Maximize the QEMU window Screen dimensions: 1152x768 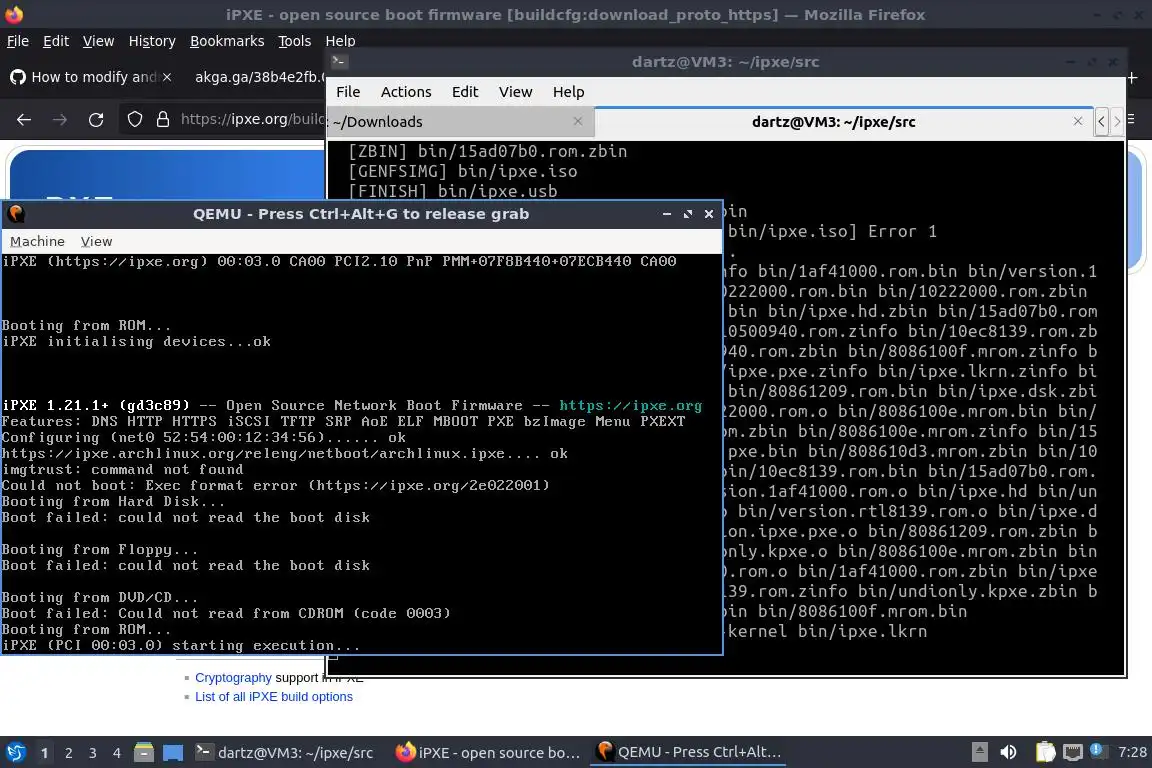[x=688, y=214]
